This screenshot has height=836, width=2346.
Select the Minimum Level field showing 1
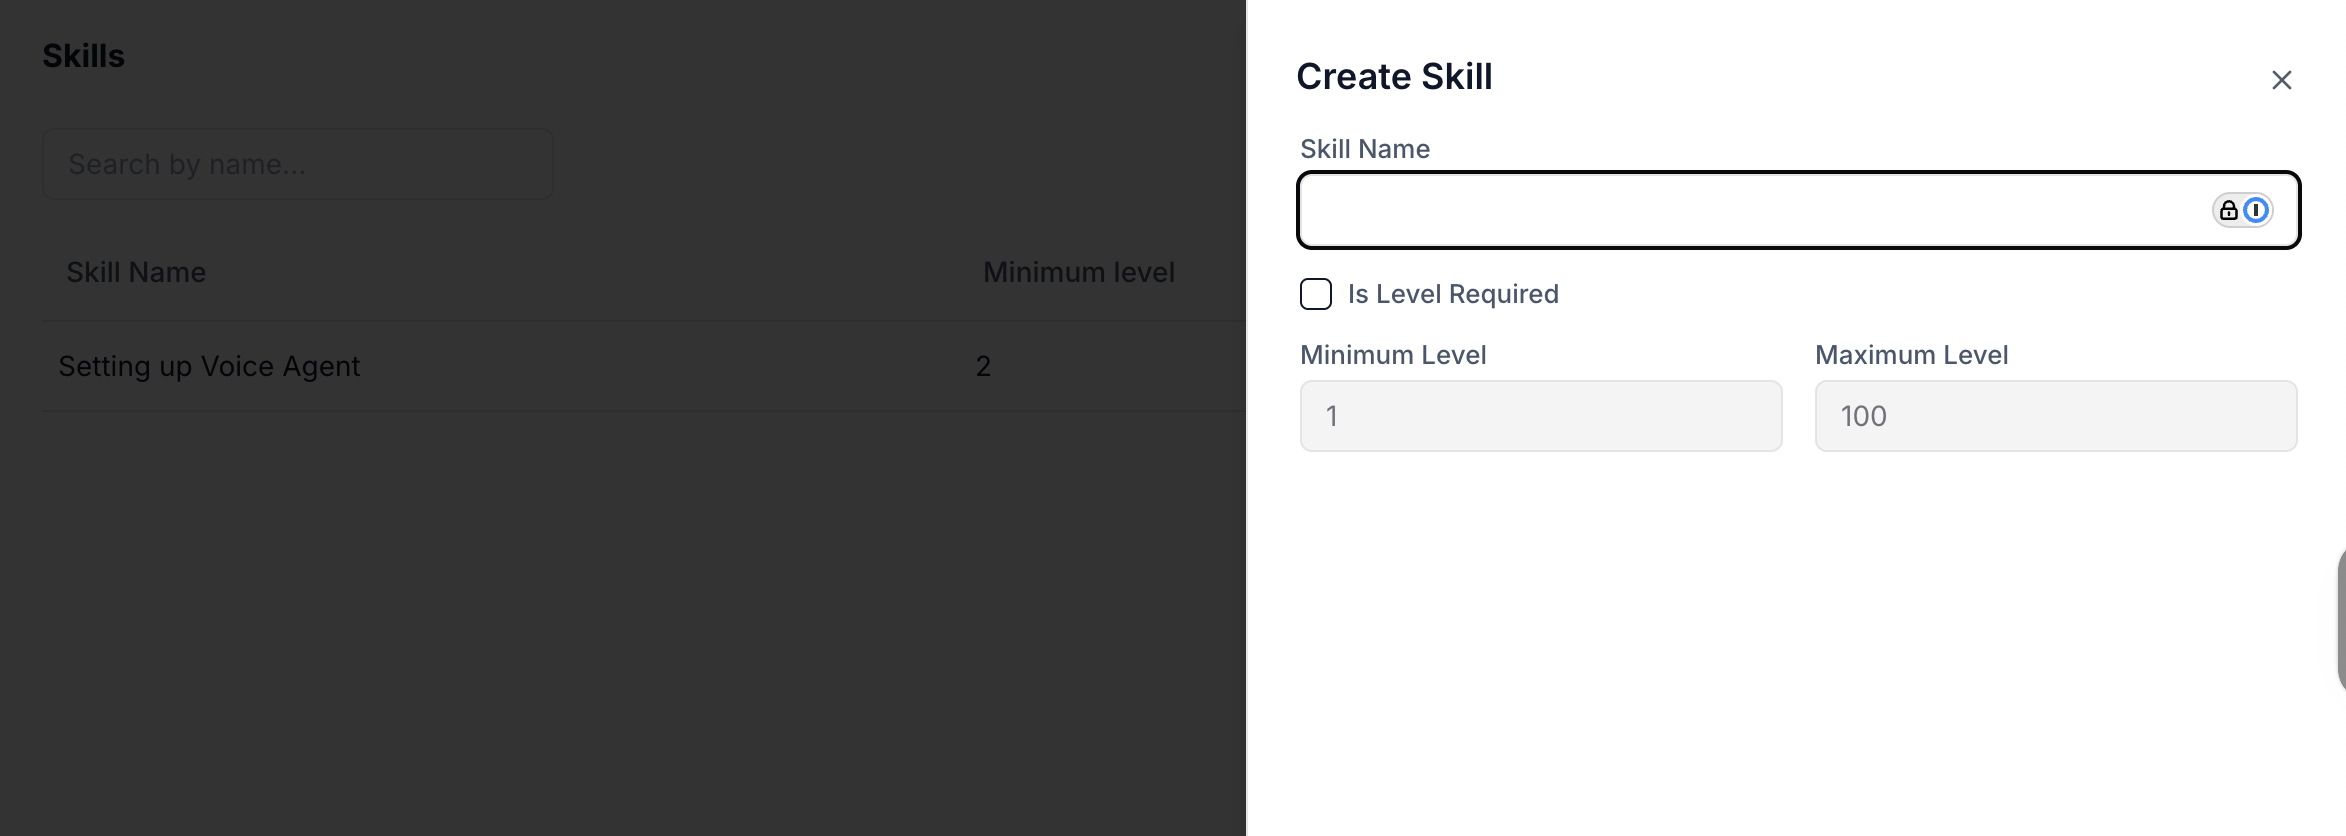[1541, 416]
